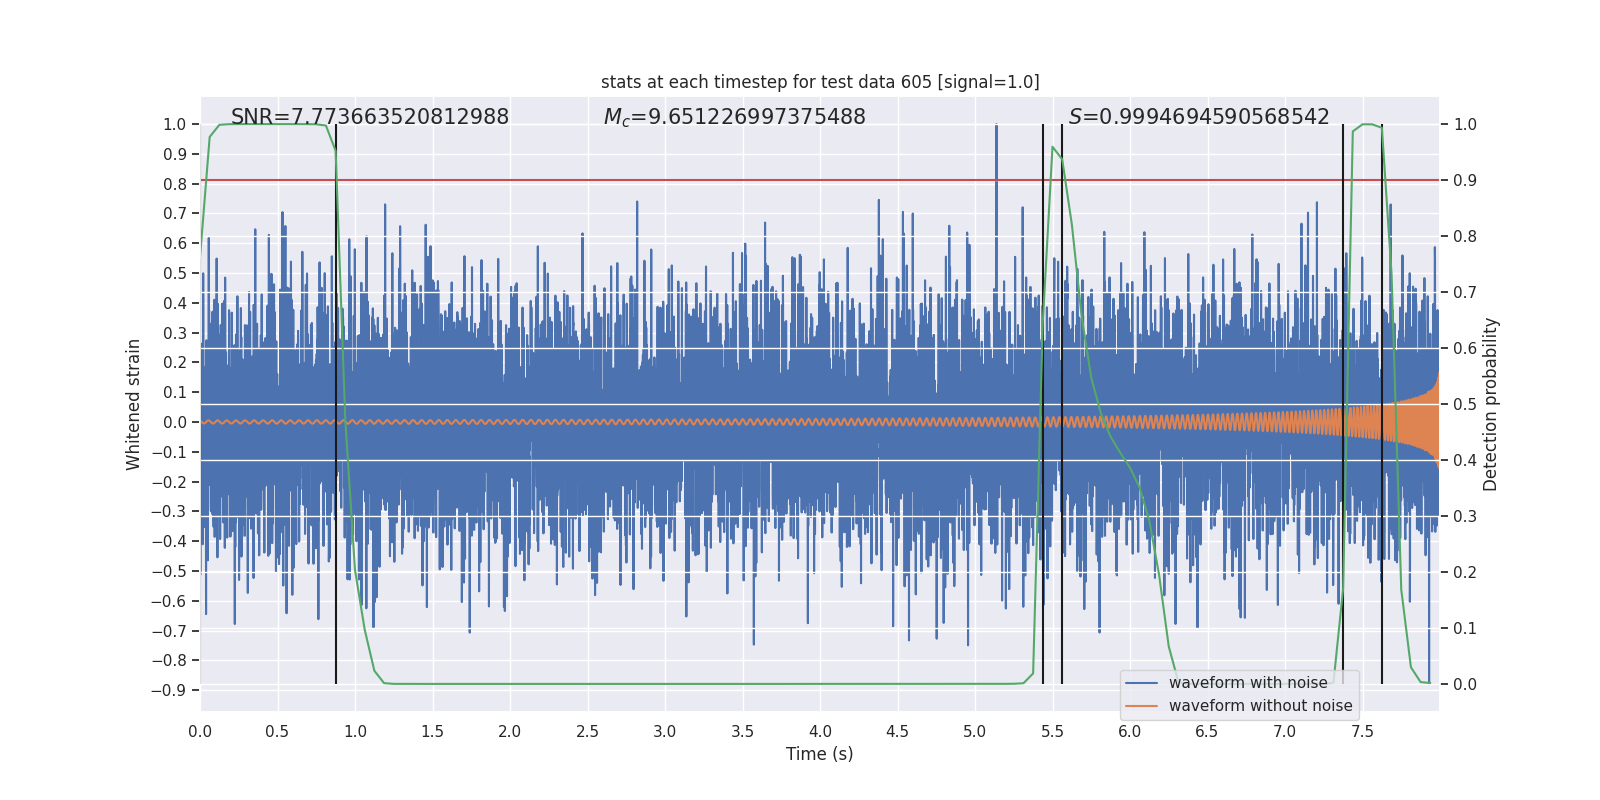Select the 0.7 tick on the Whitened strain axis
This screenshot has width=1600, height=800.
coord(175,213)
